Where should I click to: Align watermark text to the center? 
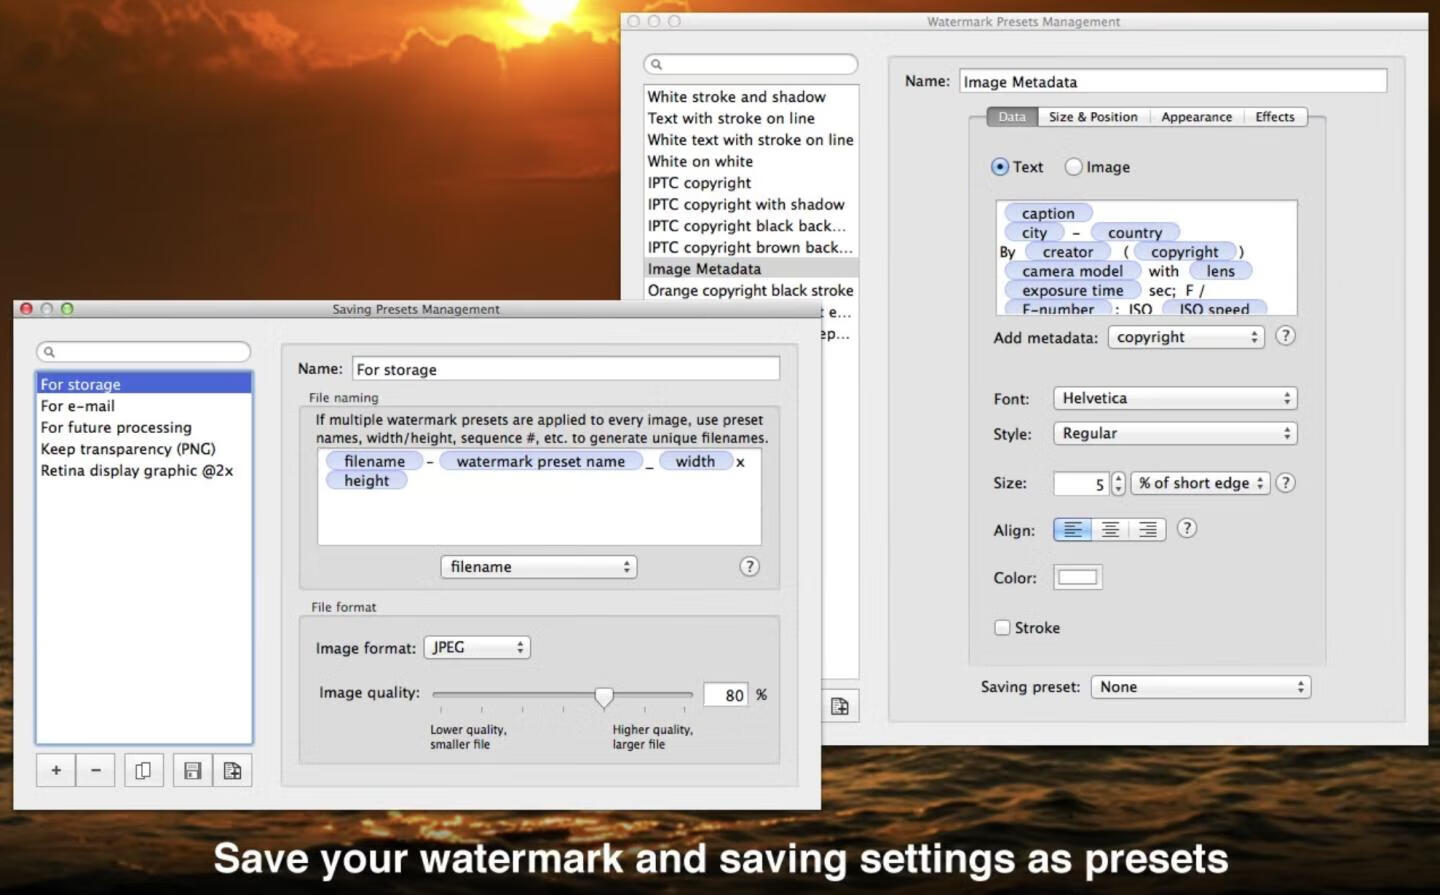point(1110,530)
